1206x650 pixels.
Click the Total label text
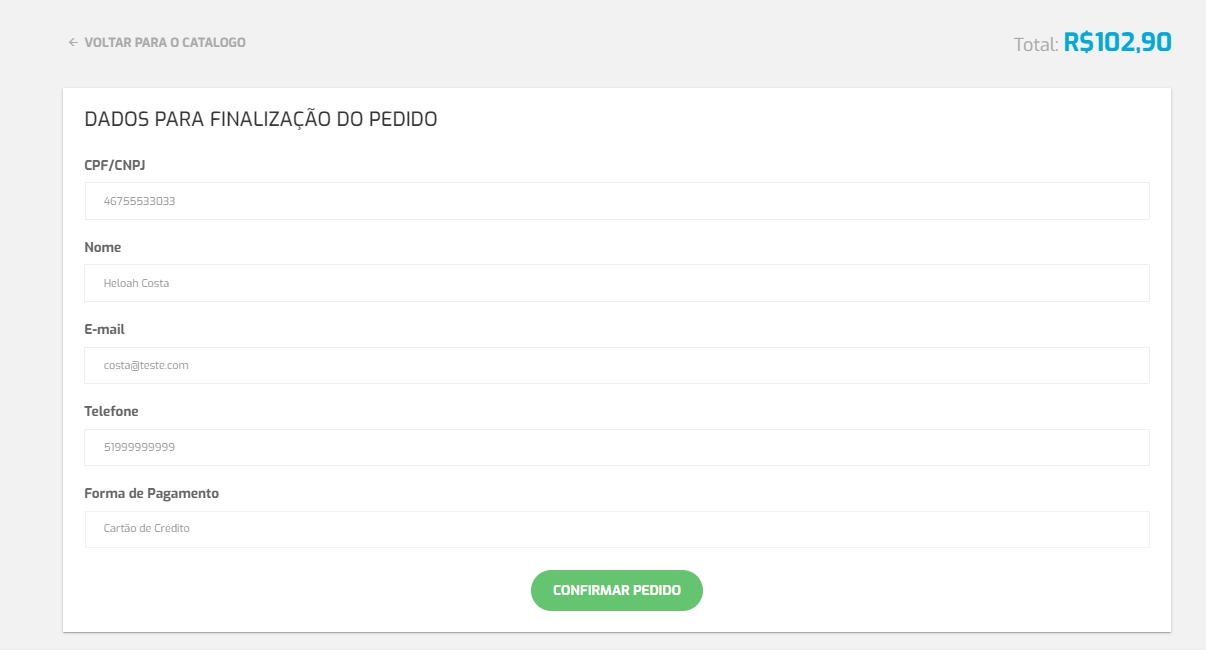pyautogui.click(x=1036, y=44)
